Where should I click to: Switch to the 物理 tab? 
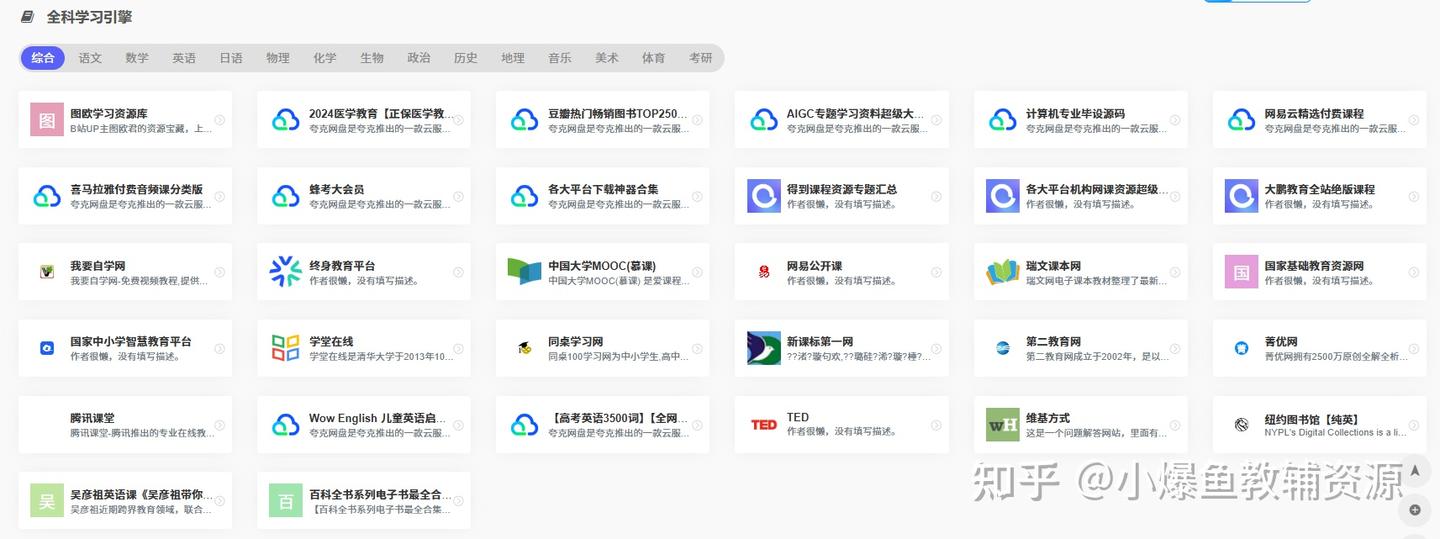tap(278, 58)
